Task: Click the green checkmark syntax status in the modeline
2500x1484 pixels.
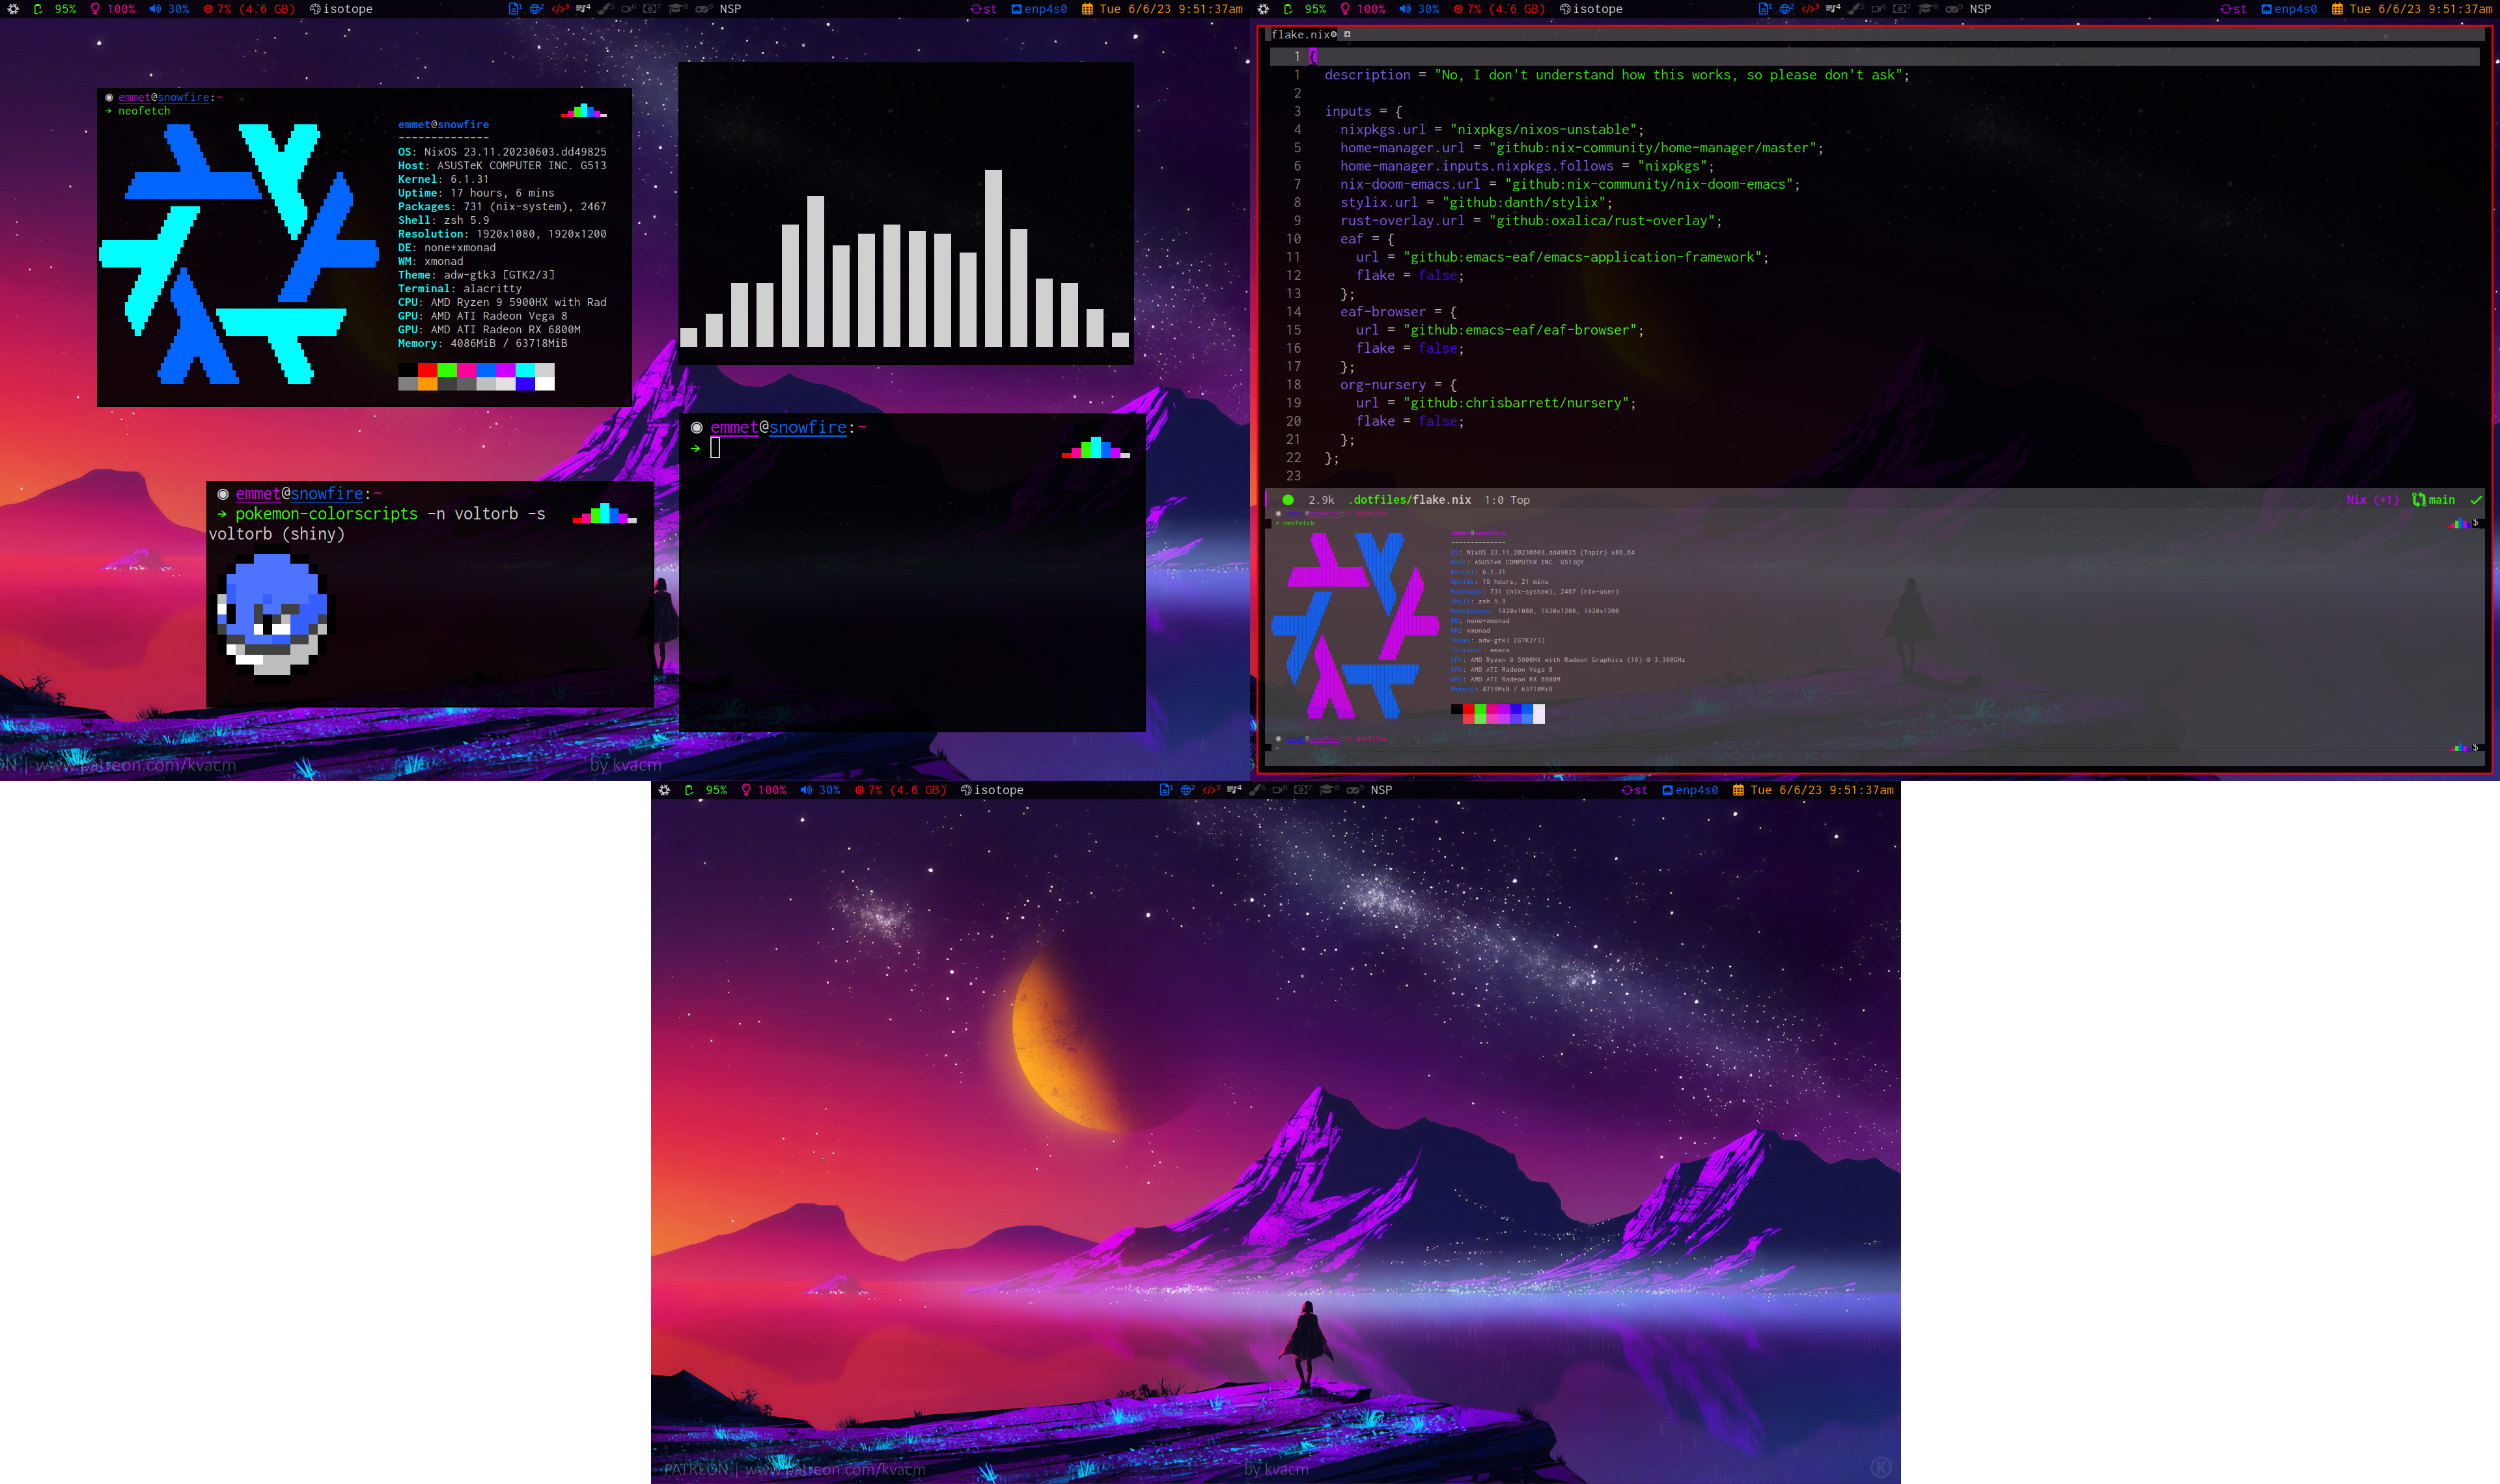Action: (2476, 500)
